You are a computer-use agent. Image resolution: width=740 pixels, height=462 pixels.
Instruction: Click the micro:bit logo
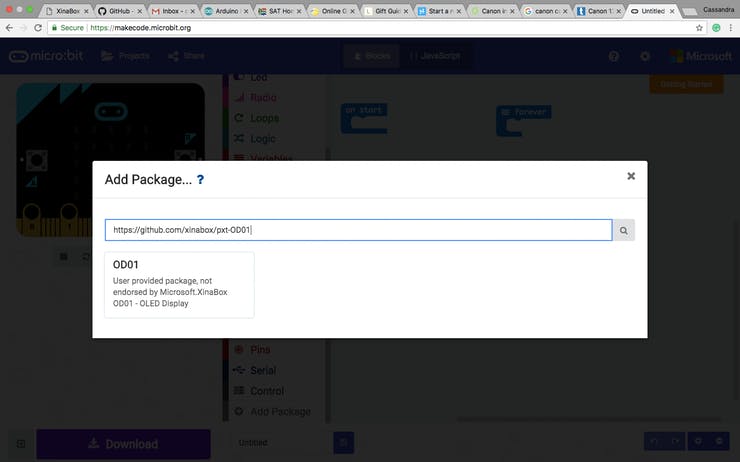pyautogui.click(x=46, y=56)
